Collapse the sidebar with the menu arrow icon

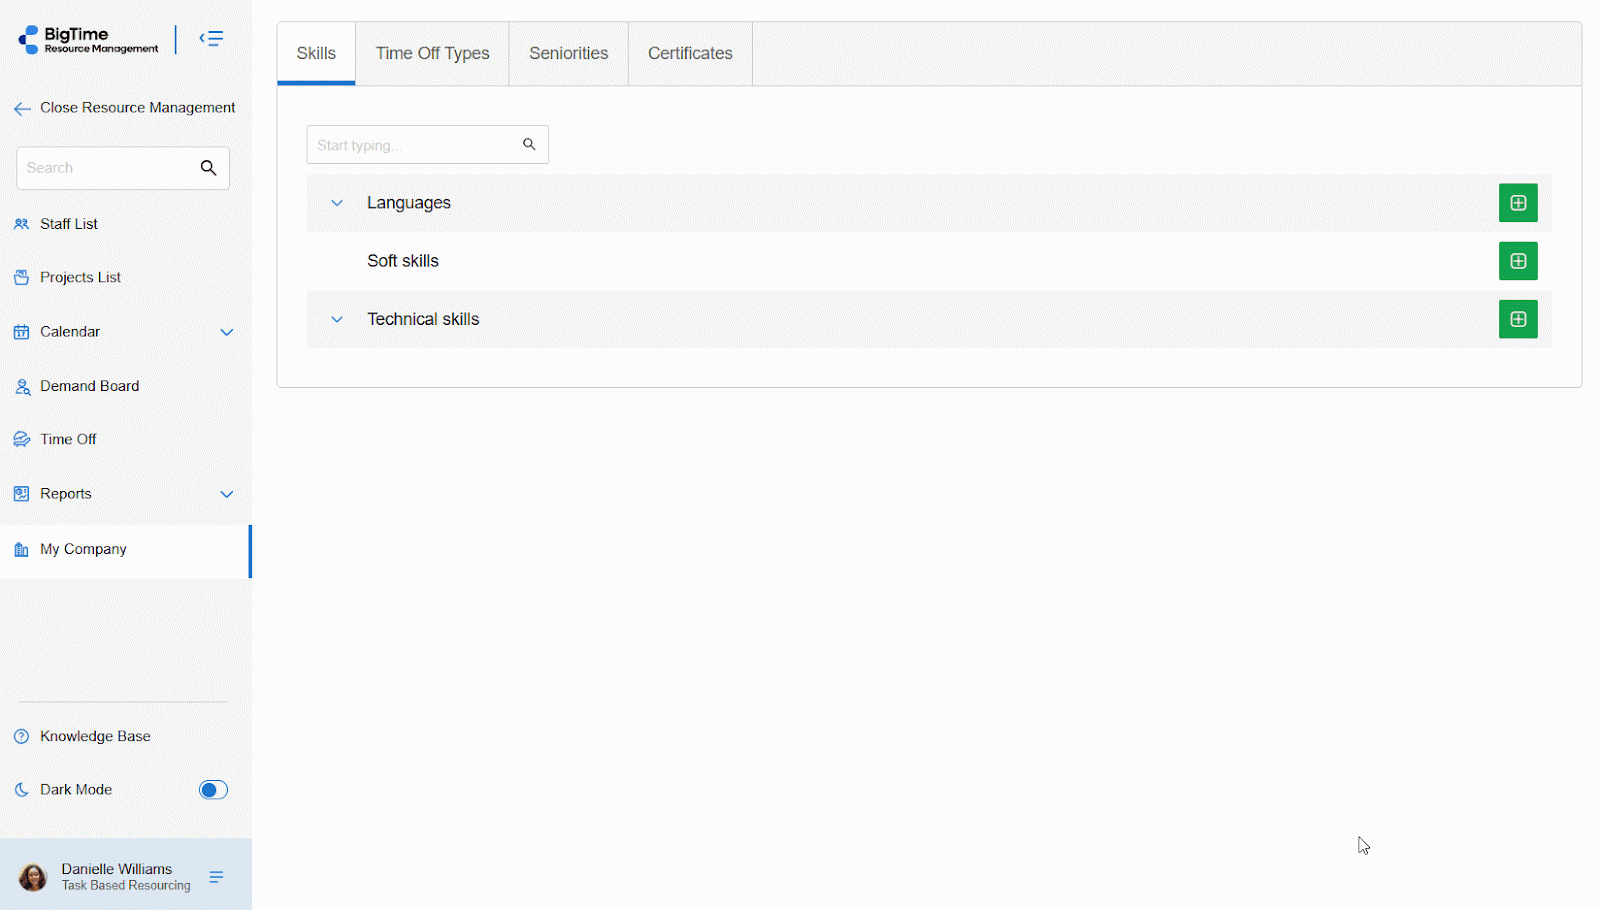(x=211, y=39)
